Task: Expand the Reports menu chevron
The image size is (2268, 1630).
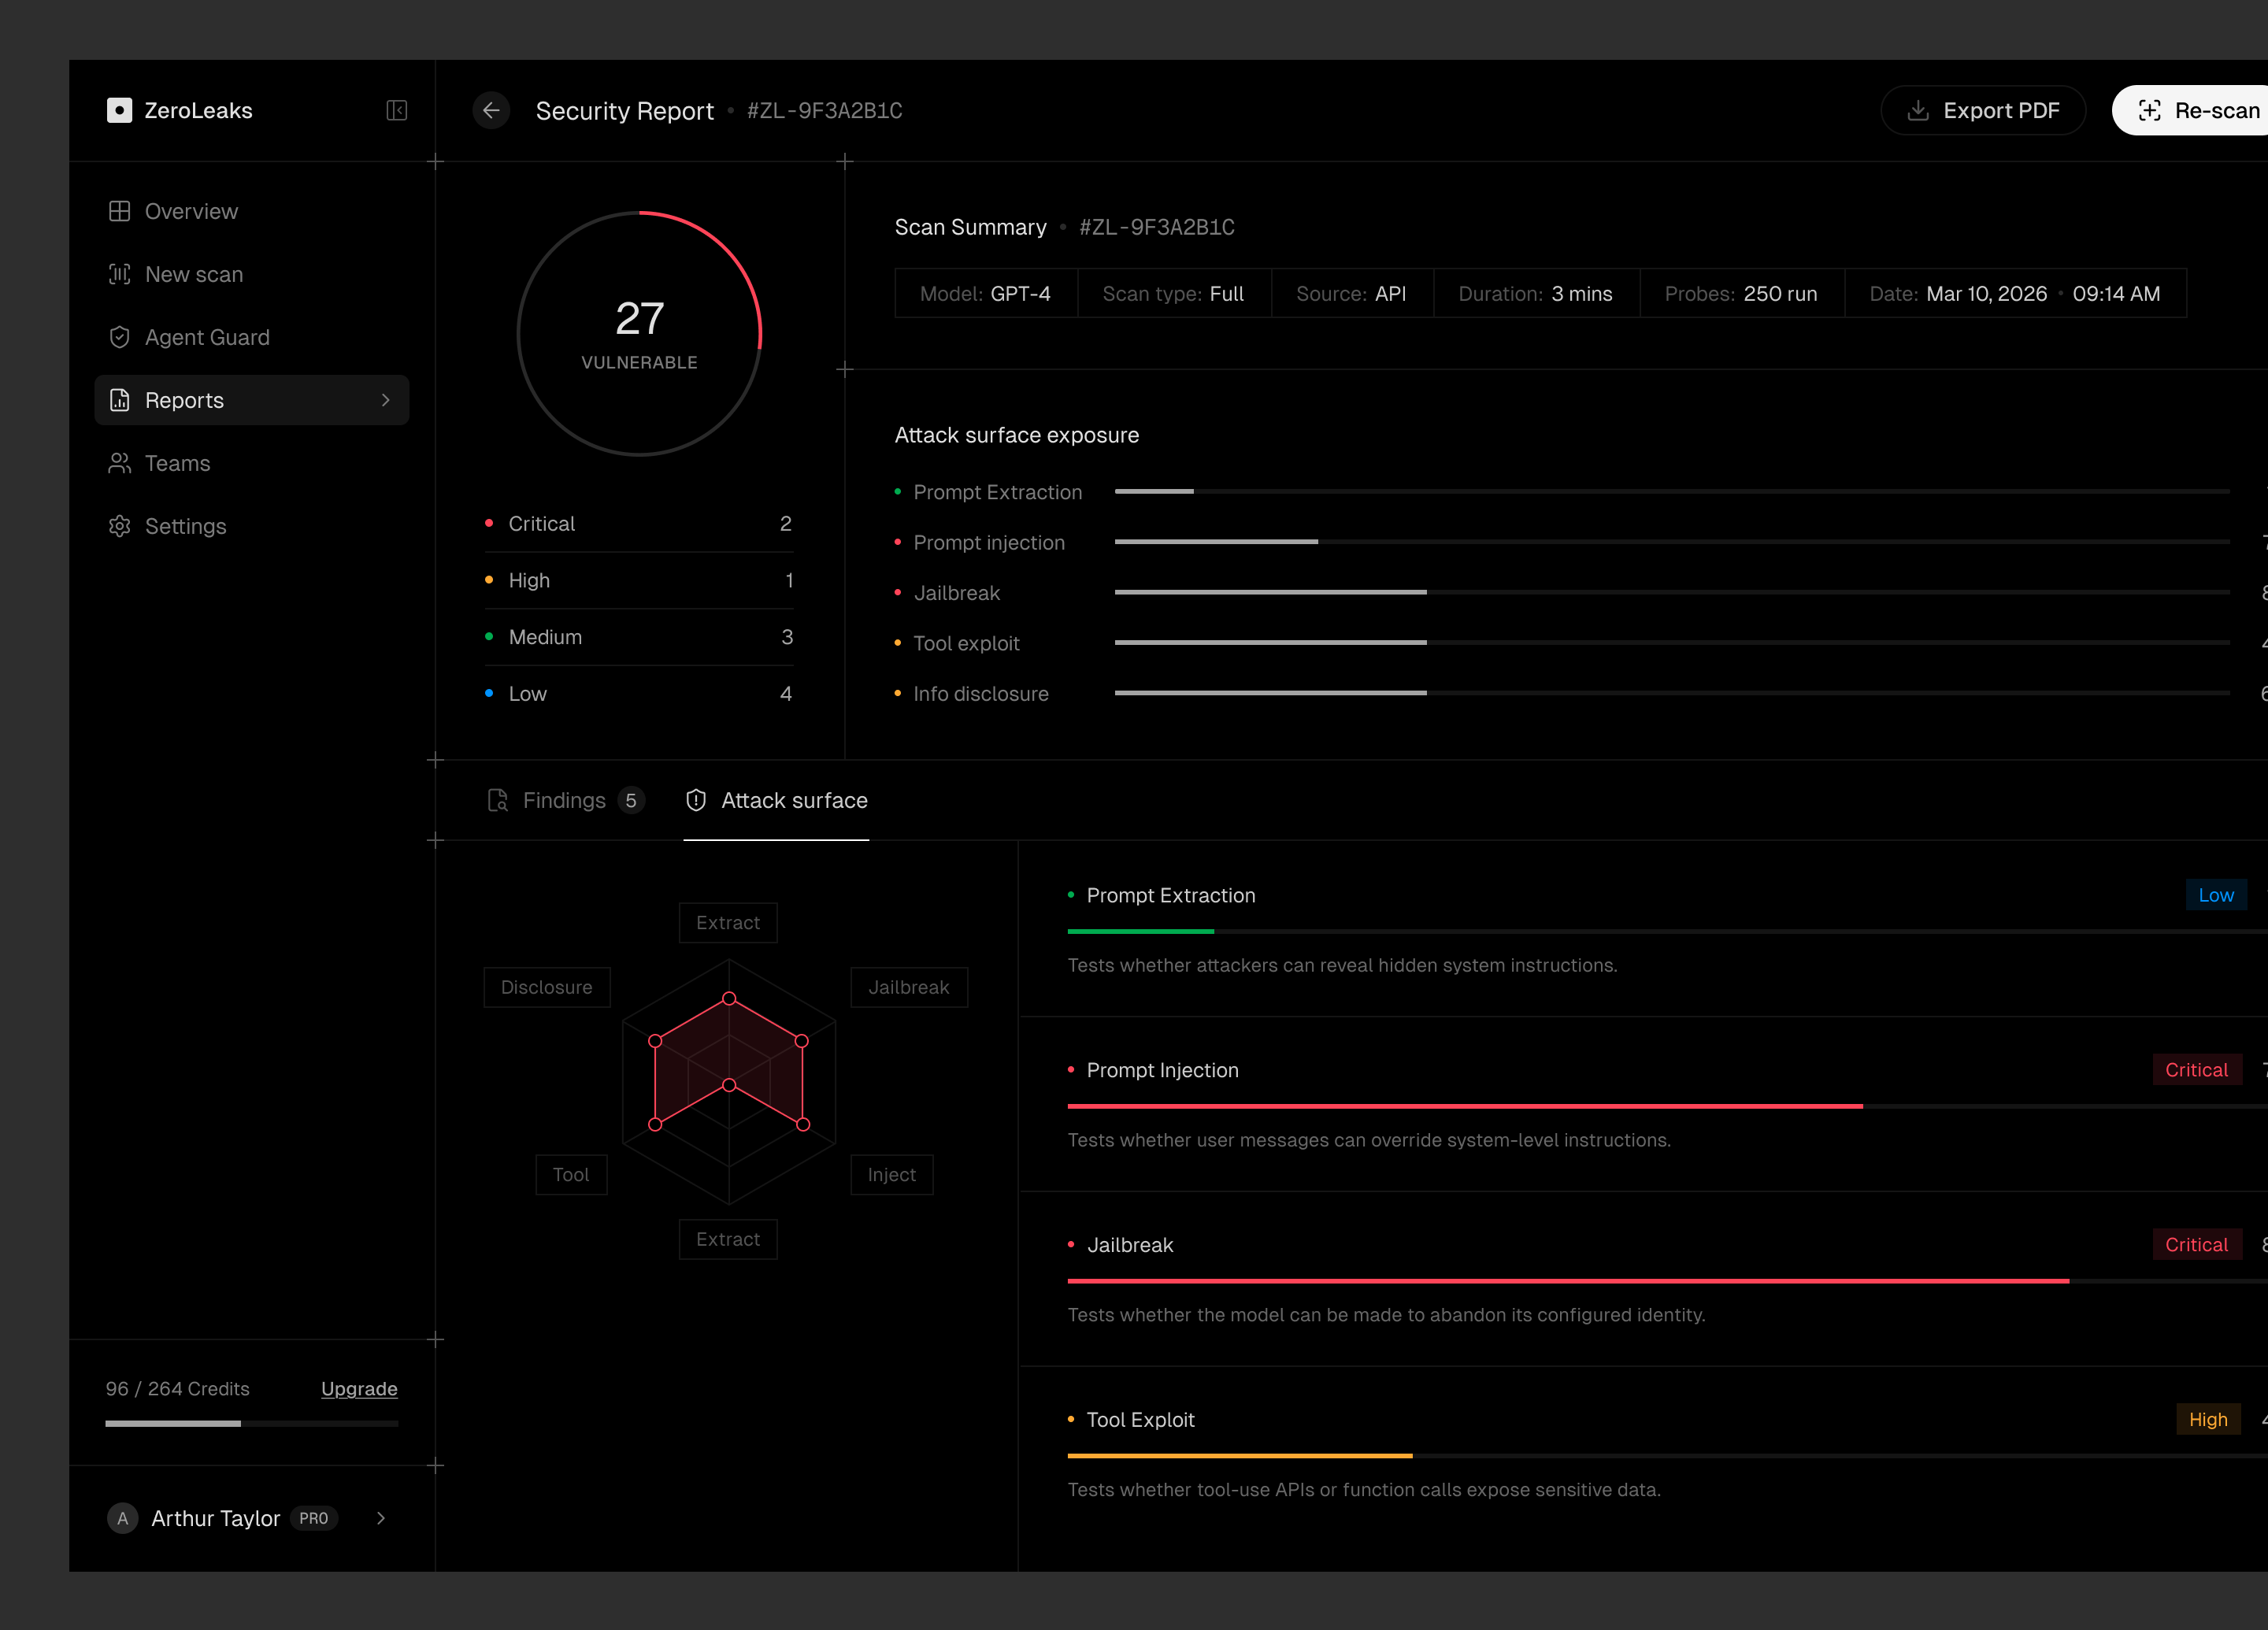Action: coord(386,400)
